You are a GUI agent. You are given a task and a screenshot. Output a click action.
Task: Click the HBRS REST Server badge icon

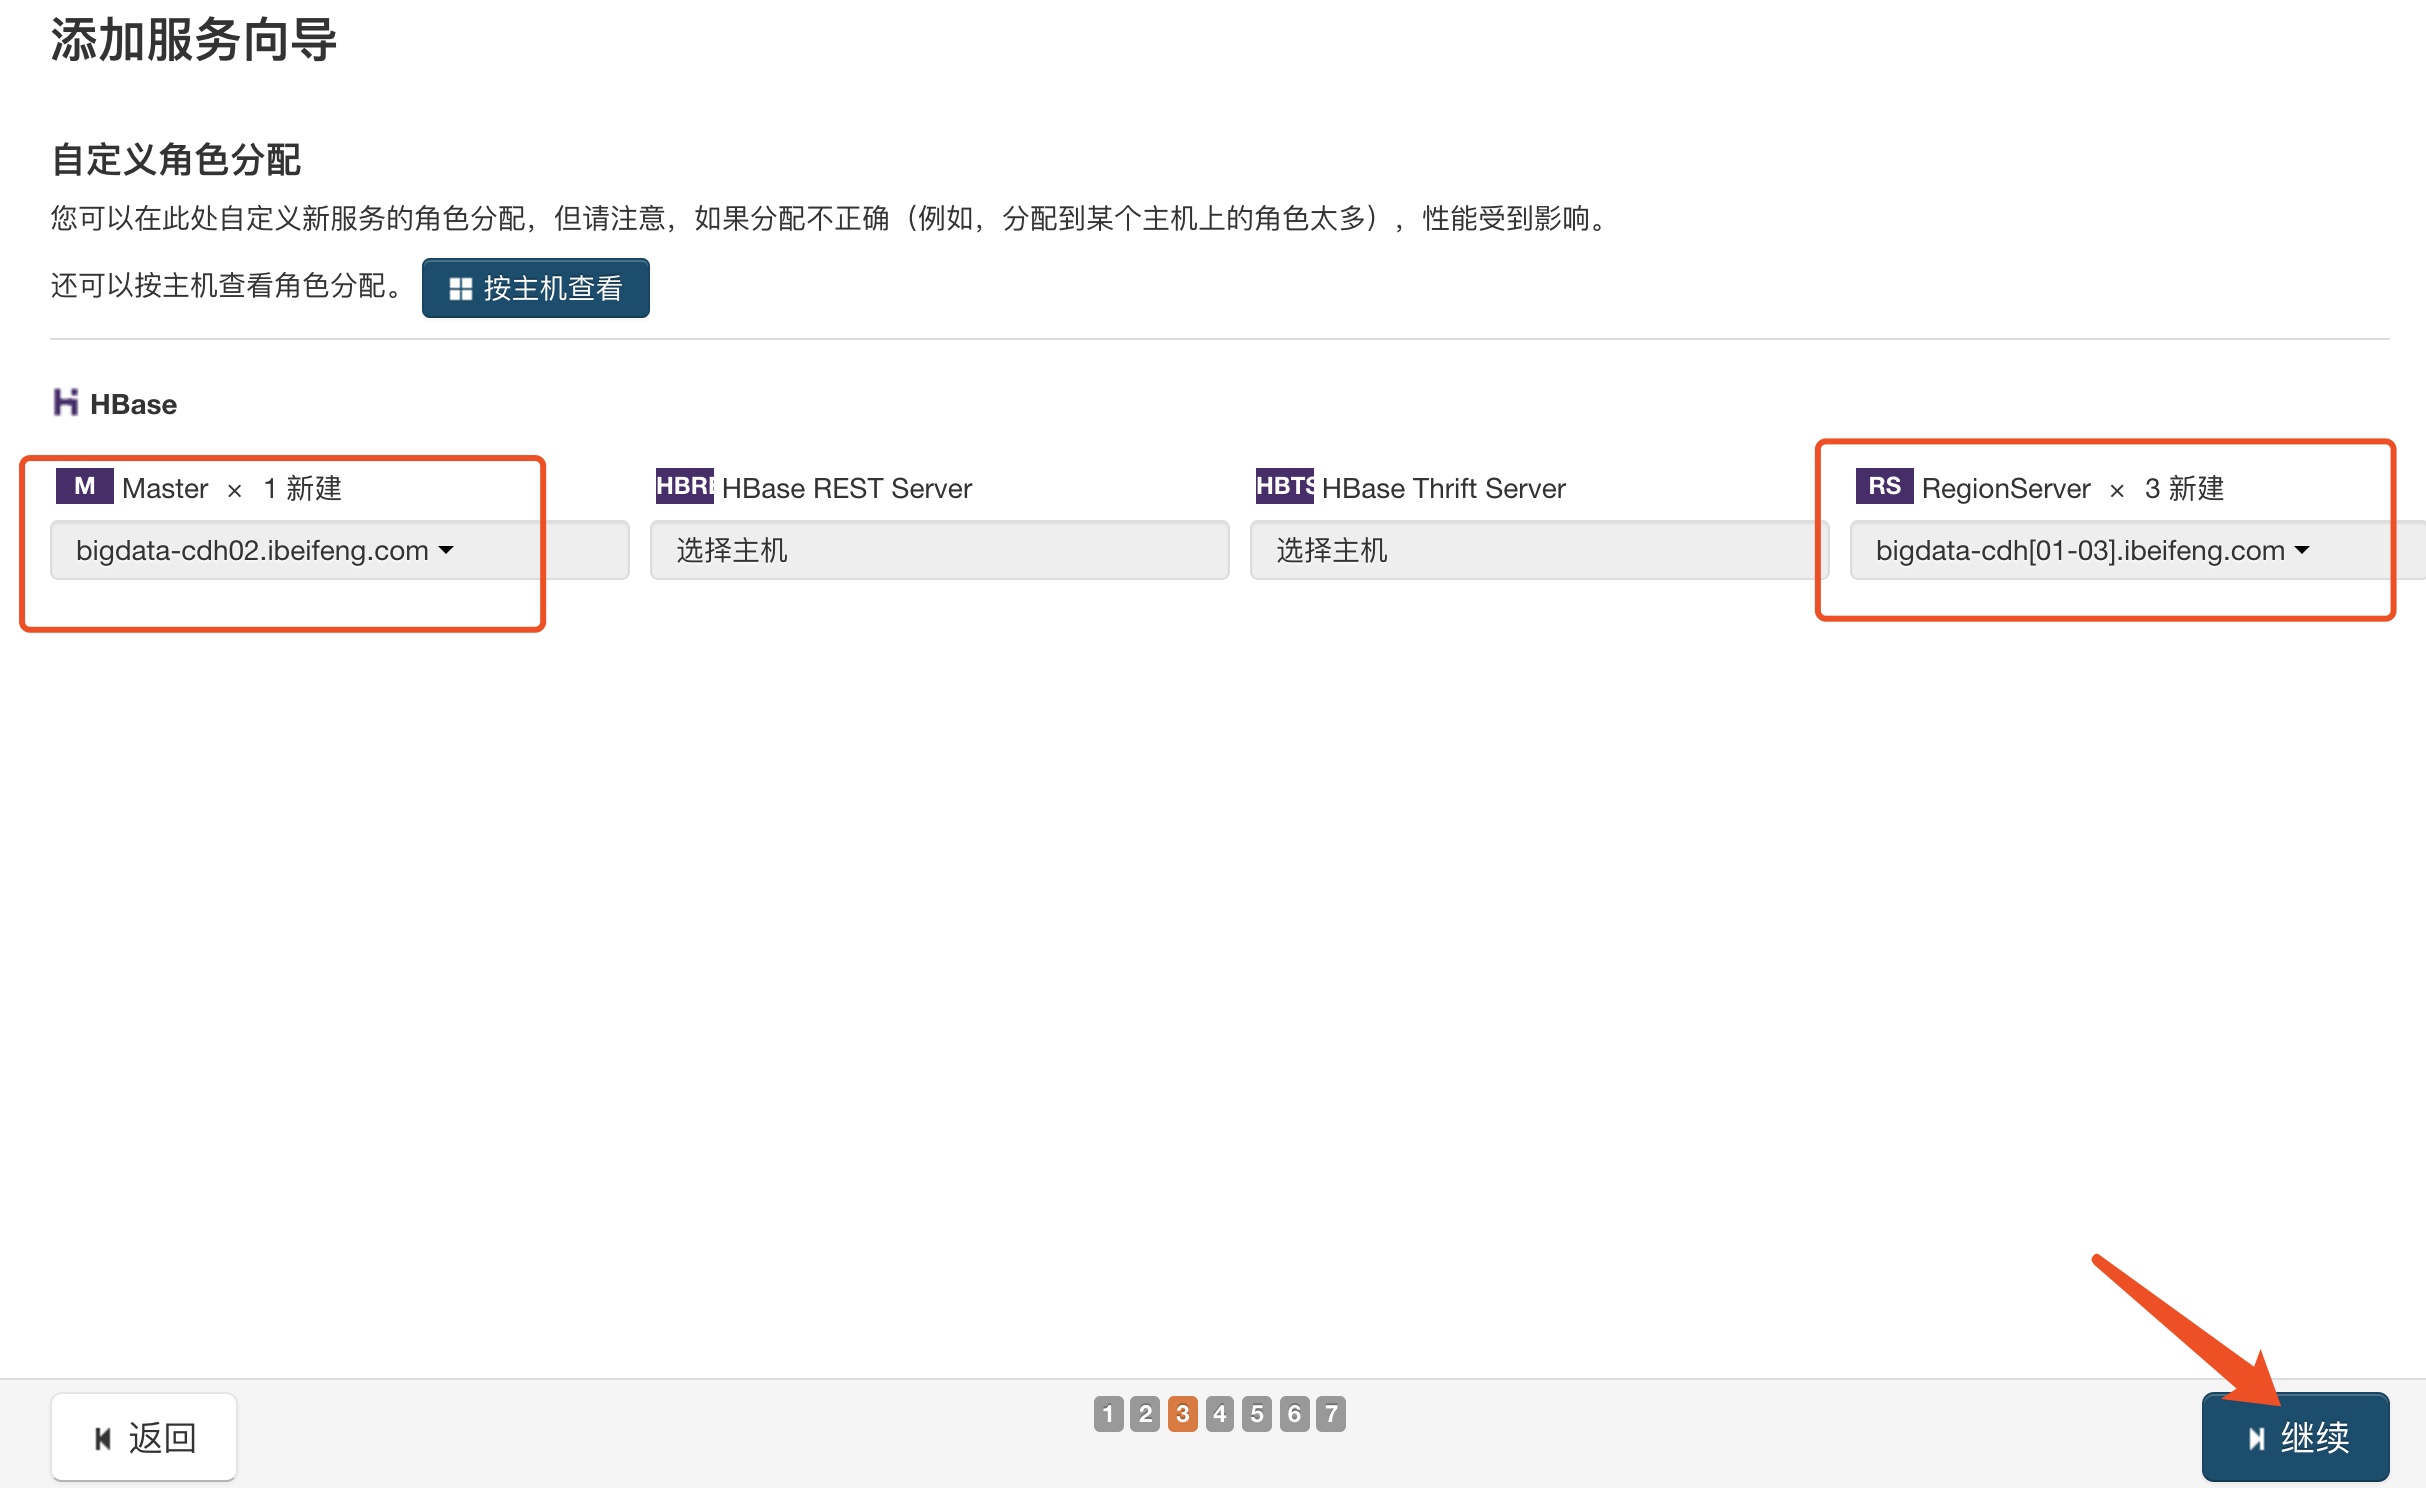[684, 487]
